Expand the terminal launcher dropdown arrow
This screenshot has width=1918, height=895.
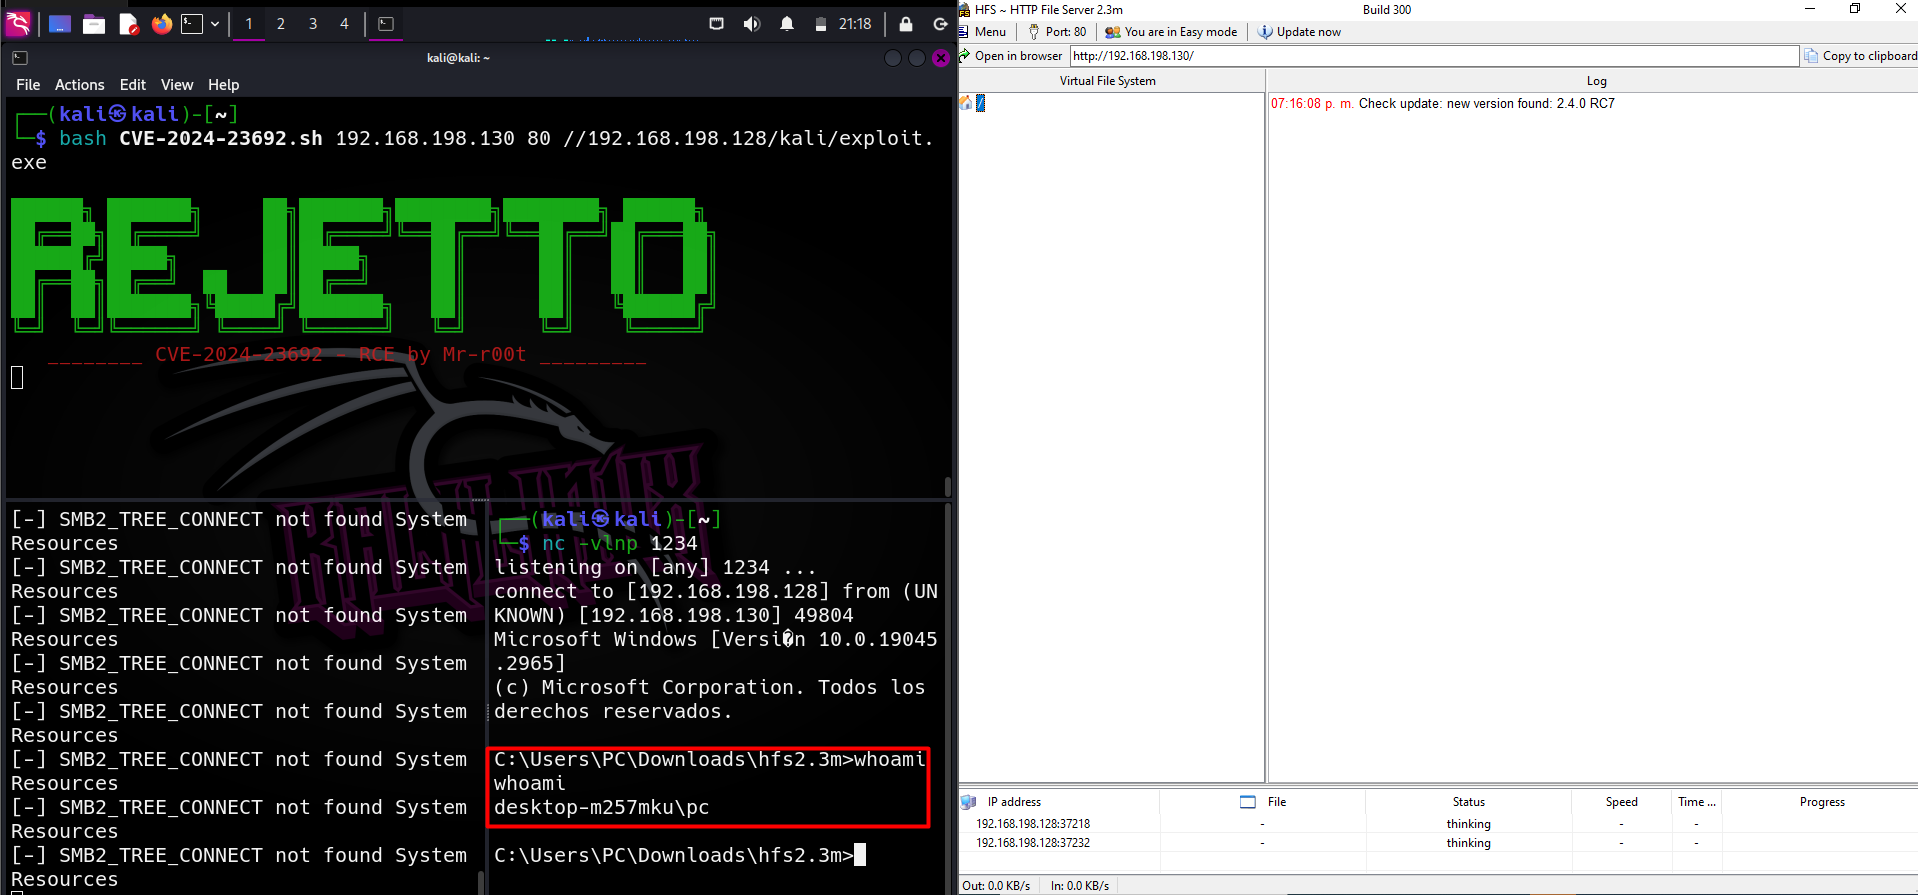215,24
